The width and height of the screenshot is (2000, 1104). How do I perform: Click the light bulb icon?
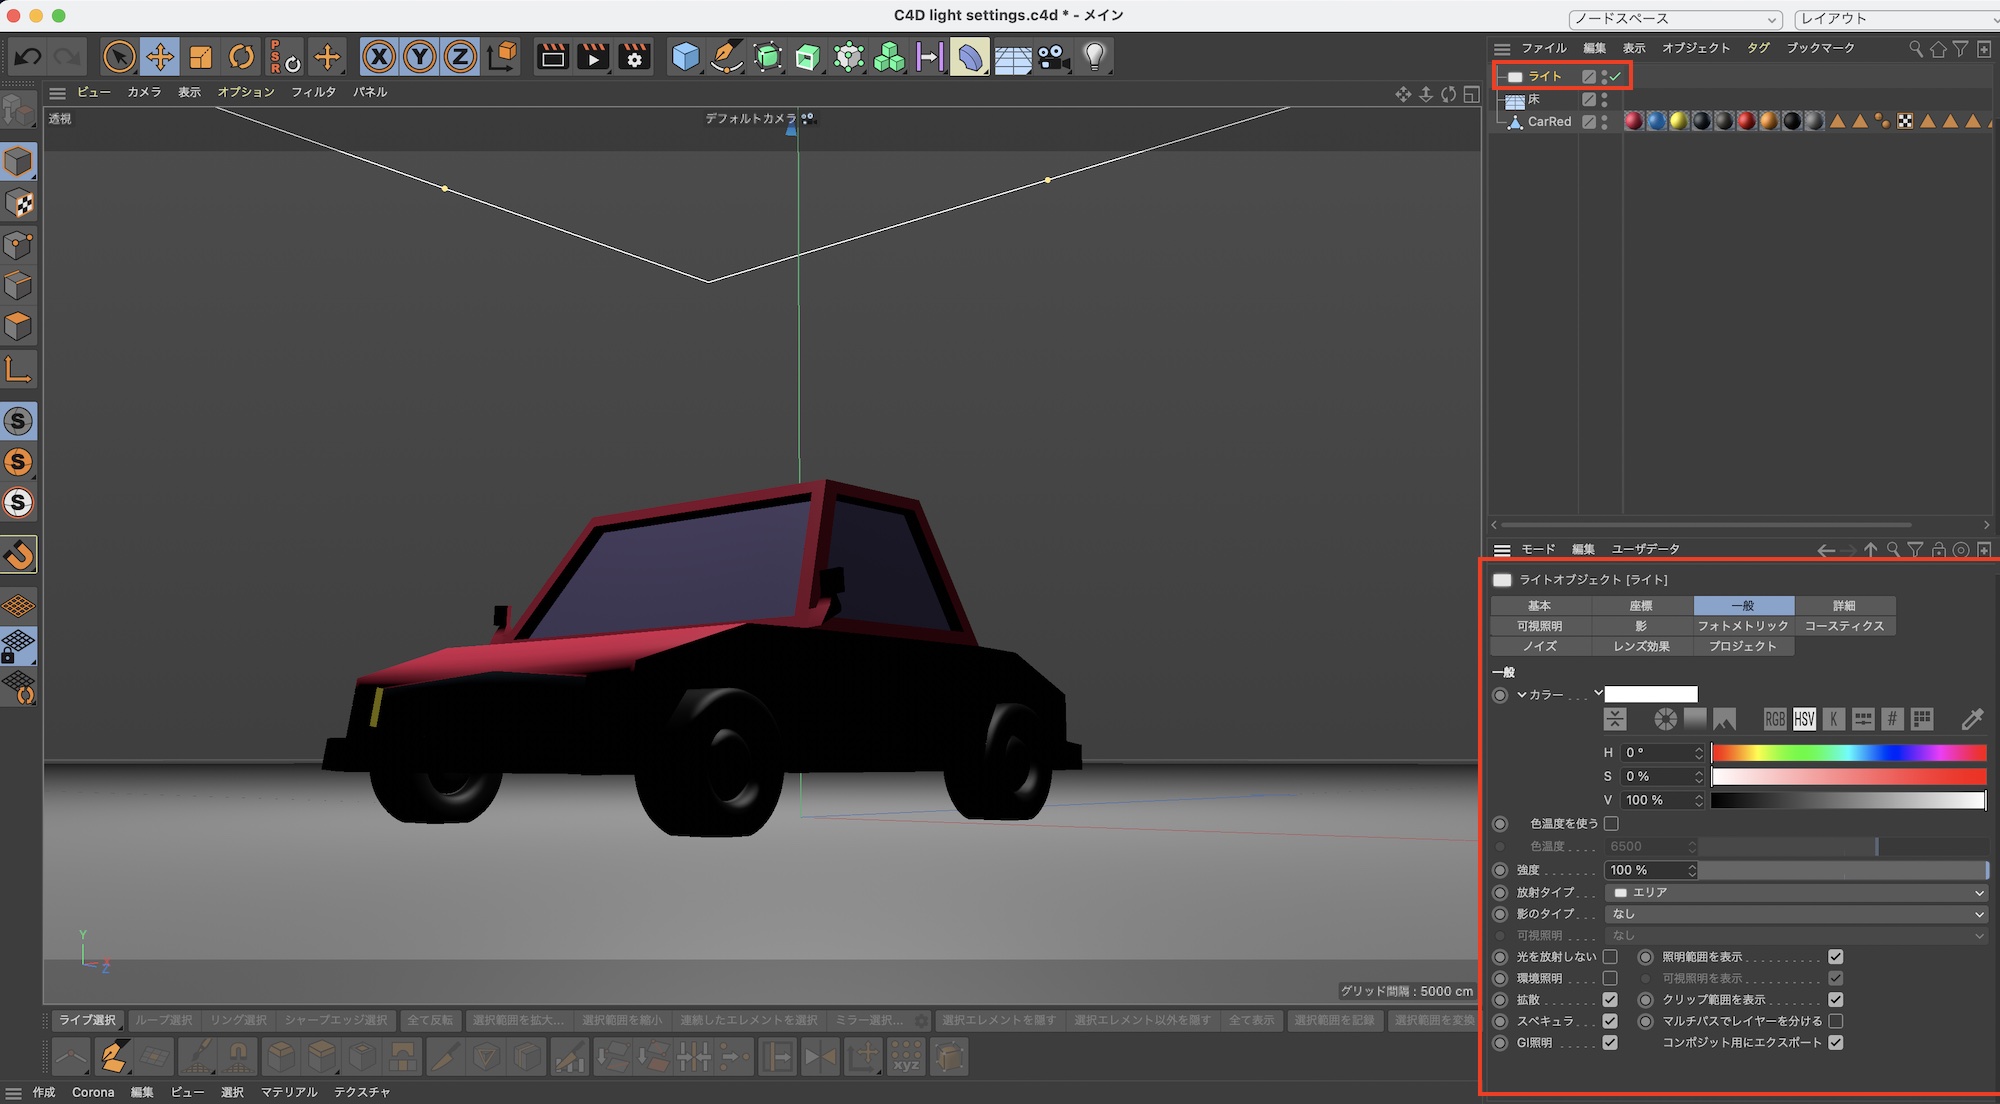coord(1095,57)
